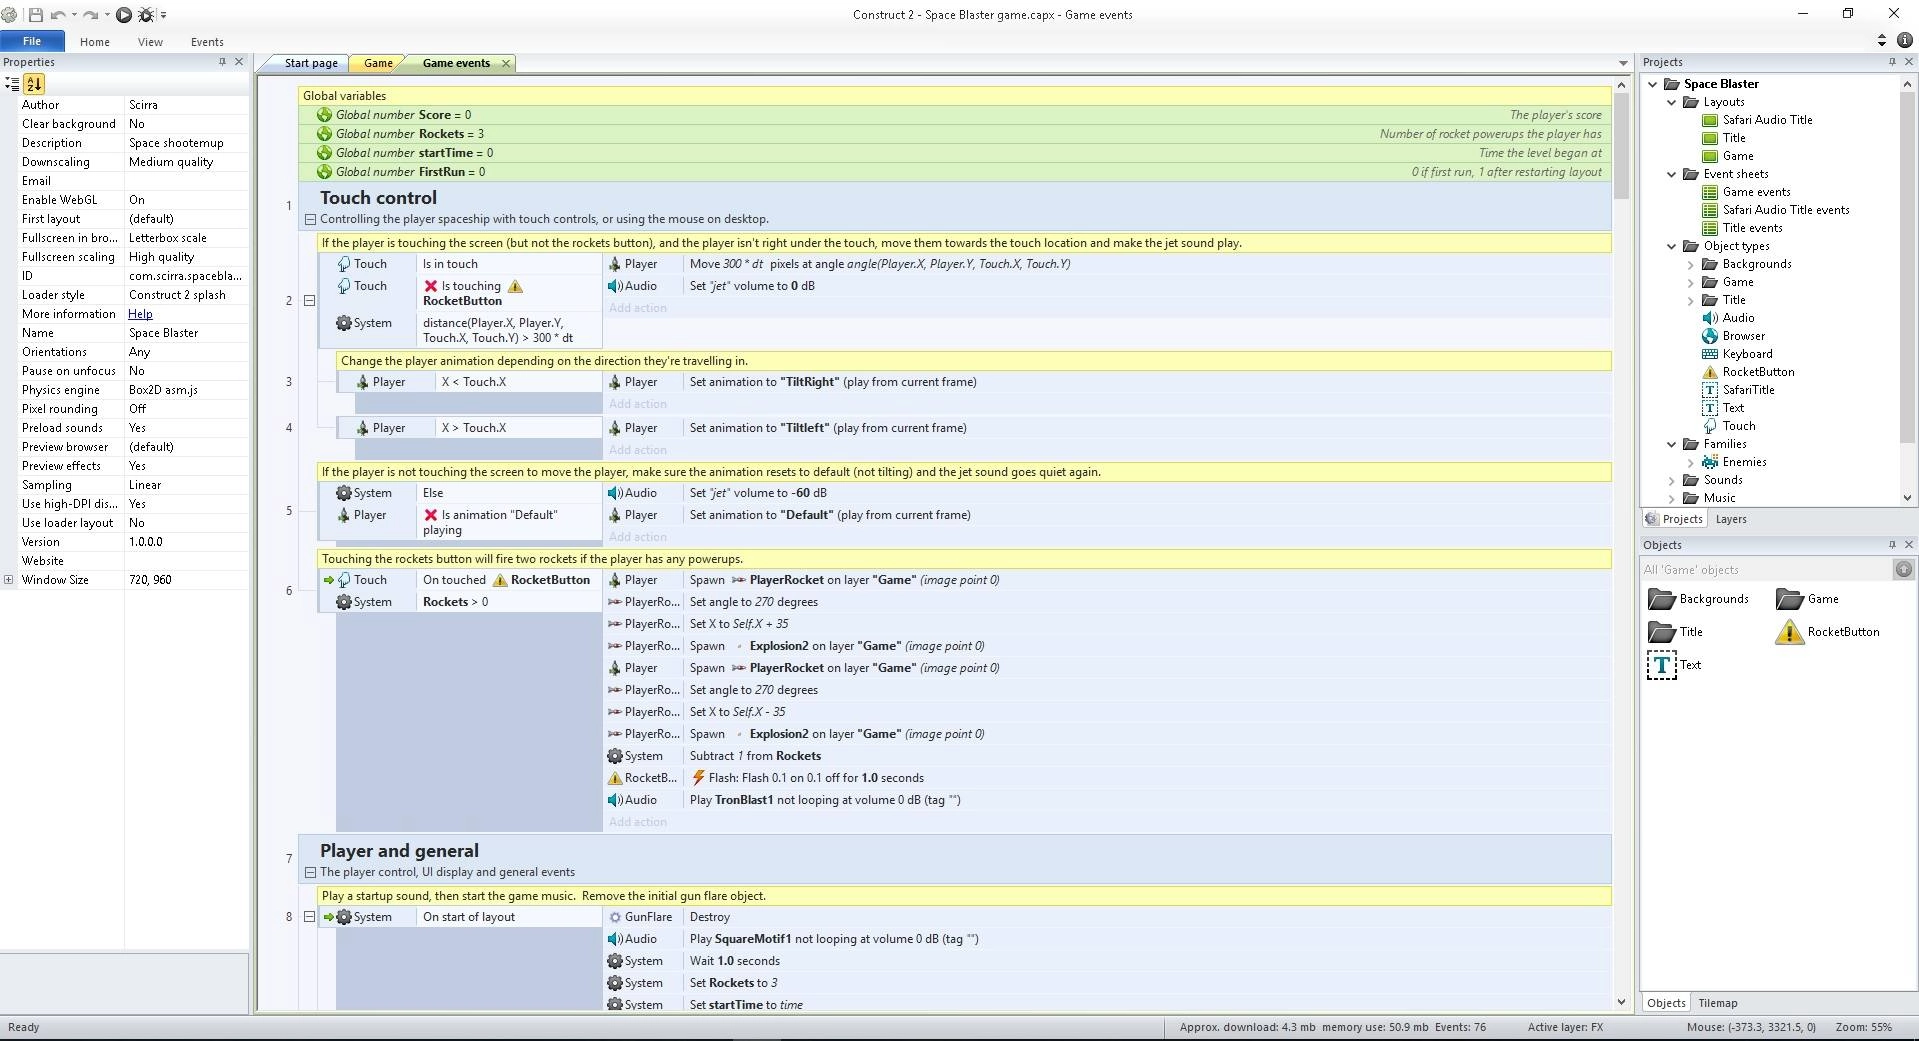Click the Browser globe icon in Projects tree
The width and height of the screenshot is (1919, 1041).
point(1710,336)
